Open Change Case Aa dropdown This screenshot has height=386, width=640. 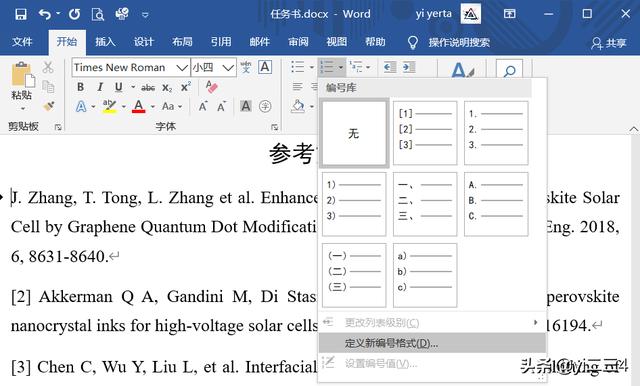pos(171,106)
